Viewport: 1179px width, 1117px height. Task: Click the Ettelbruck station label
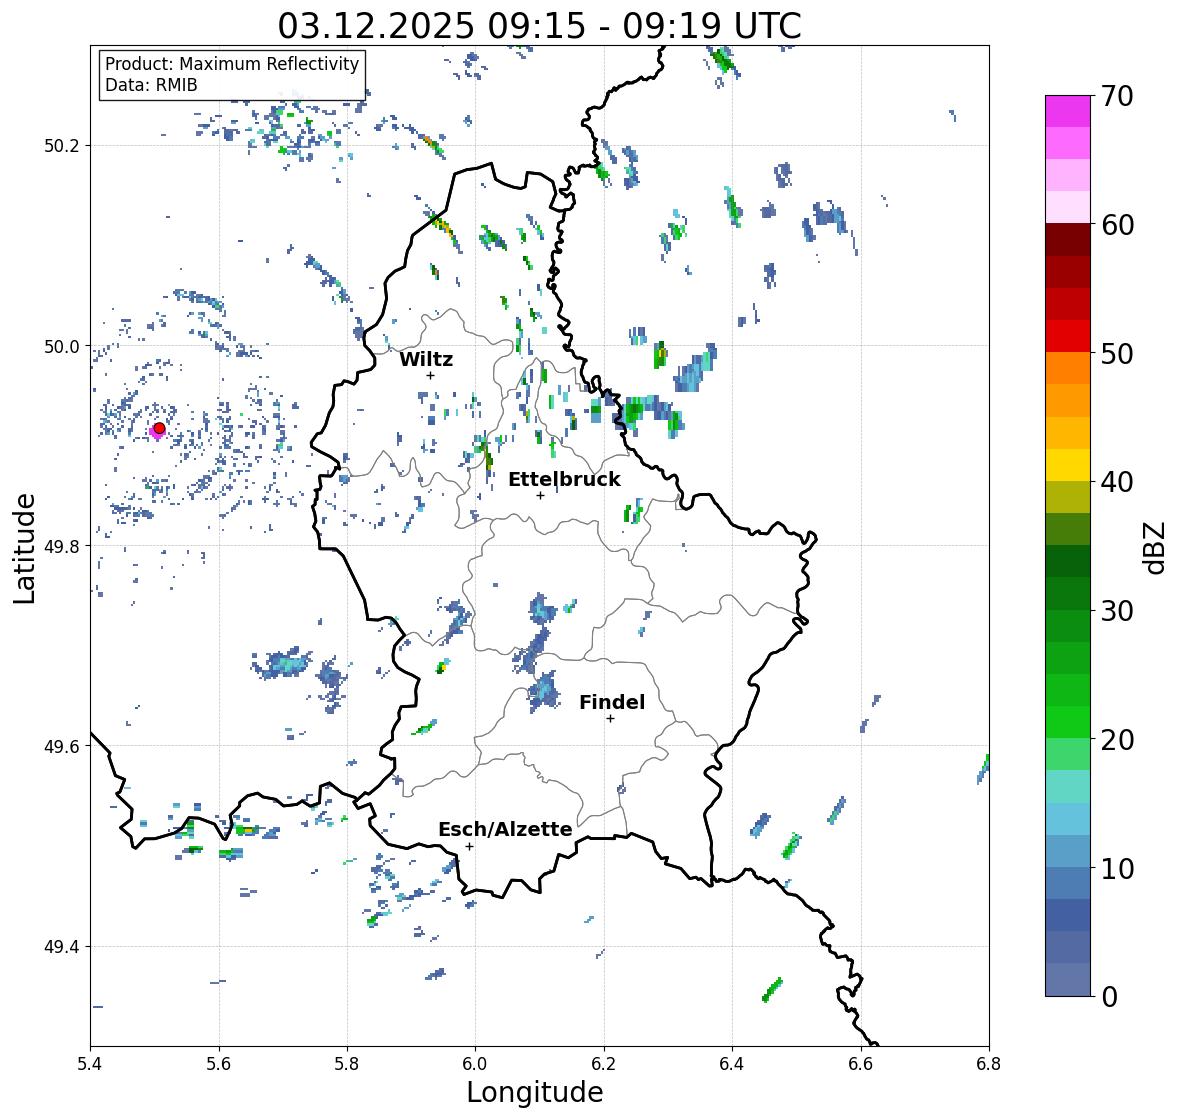pos(564,480)
